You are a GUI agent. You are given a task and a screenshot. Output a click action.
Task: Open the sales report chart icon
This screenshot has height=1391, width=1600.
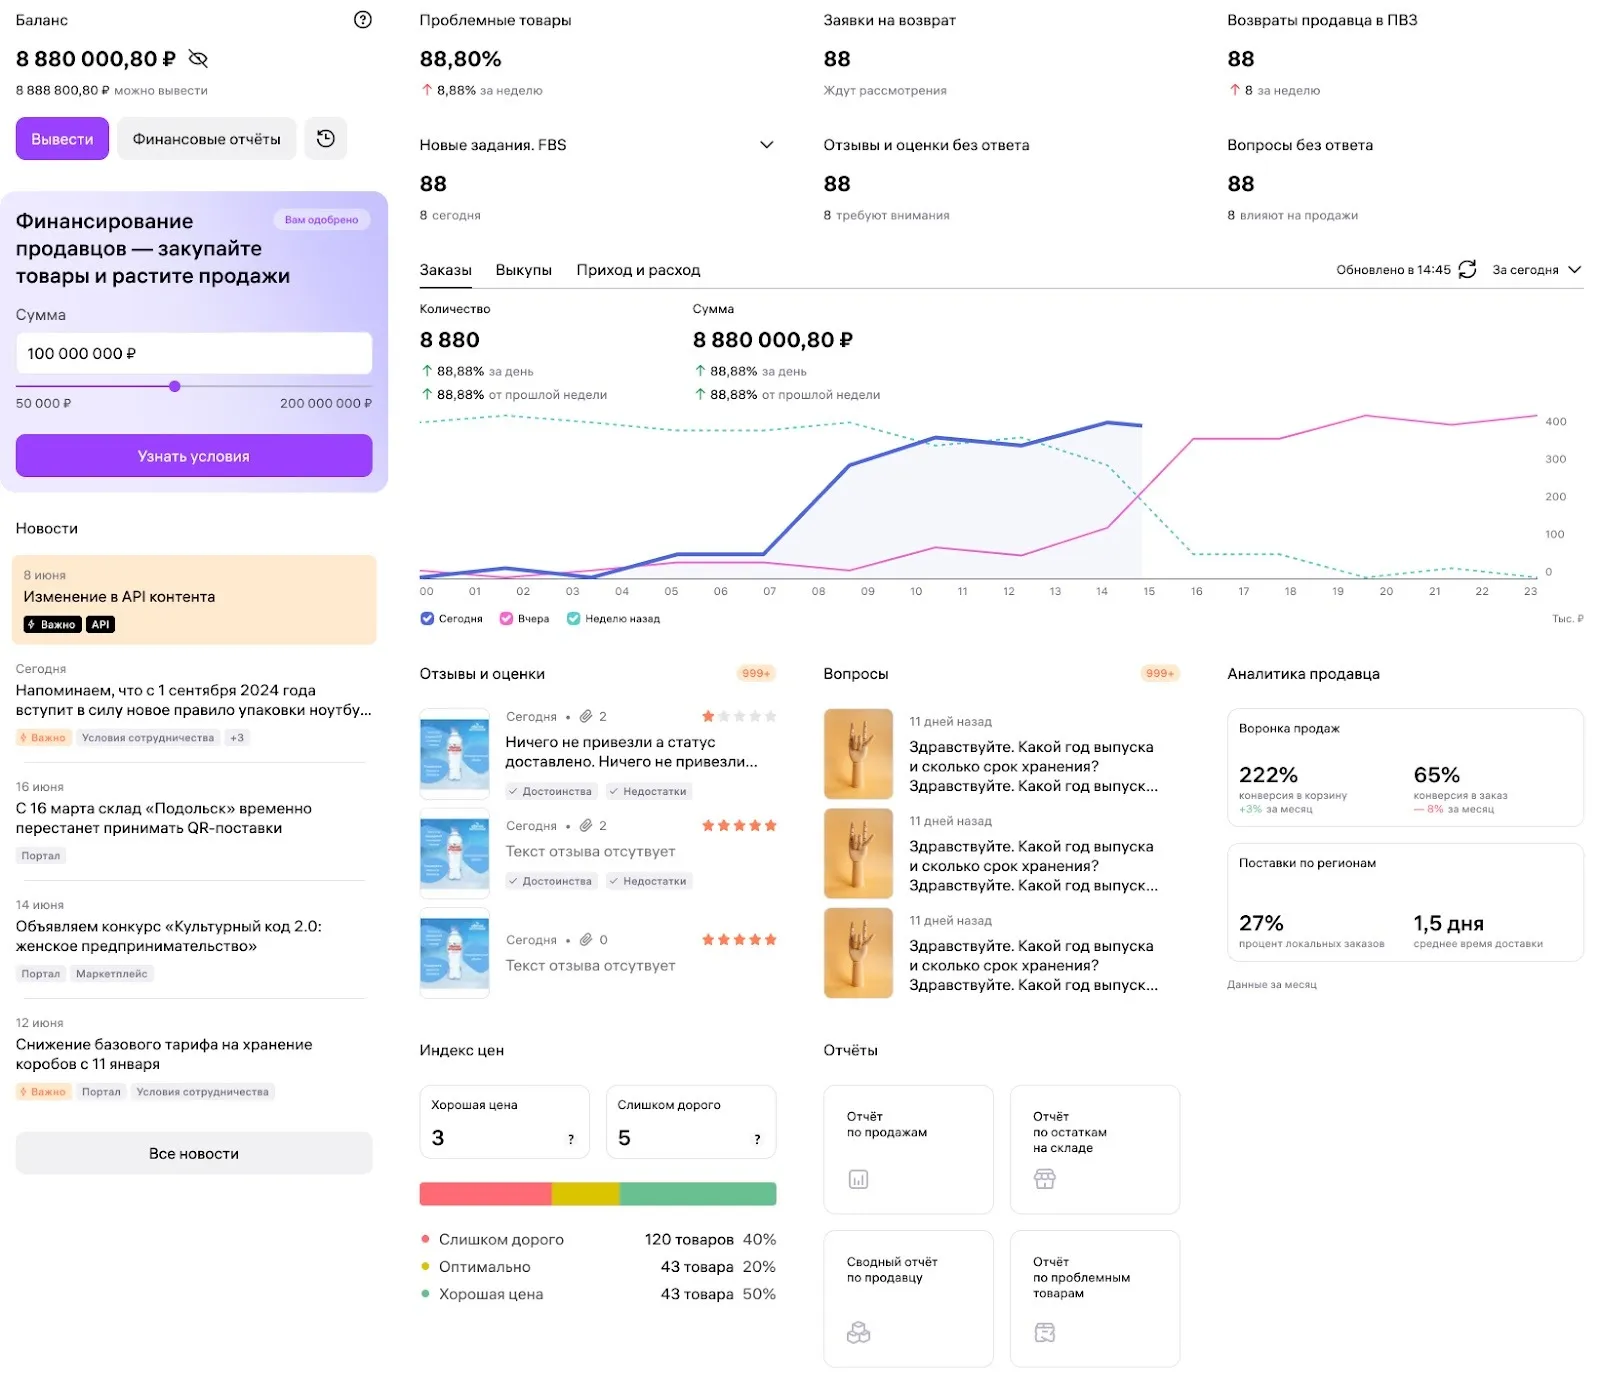tap(858, 1180)
